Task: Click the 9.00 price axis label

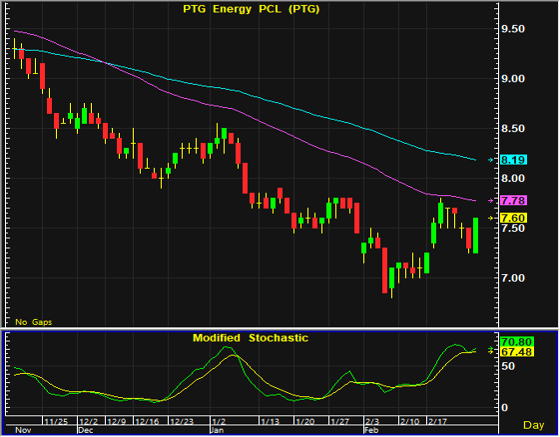Action: pos(513,79)
